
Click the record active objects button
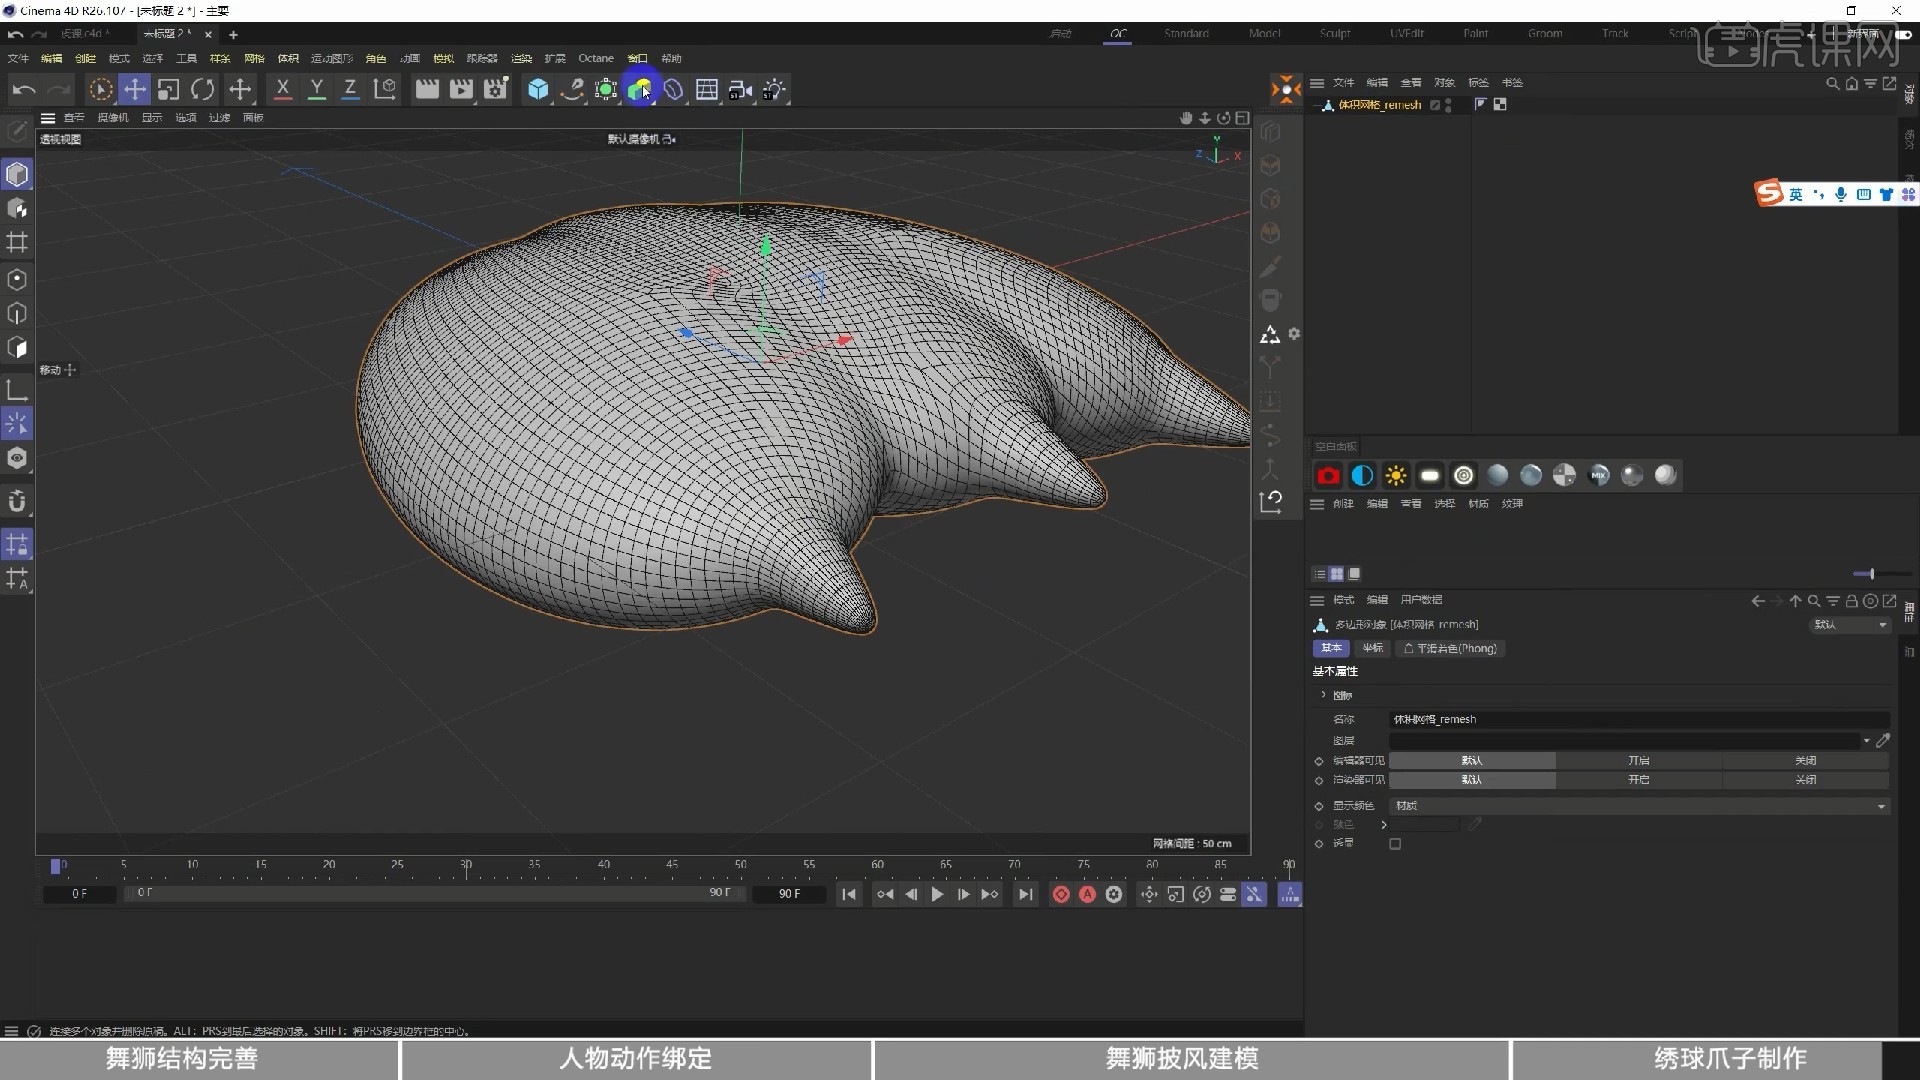1061,894
